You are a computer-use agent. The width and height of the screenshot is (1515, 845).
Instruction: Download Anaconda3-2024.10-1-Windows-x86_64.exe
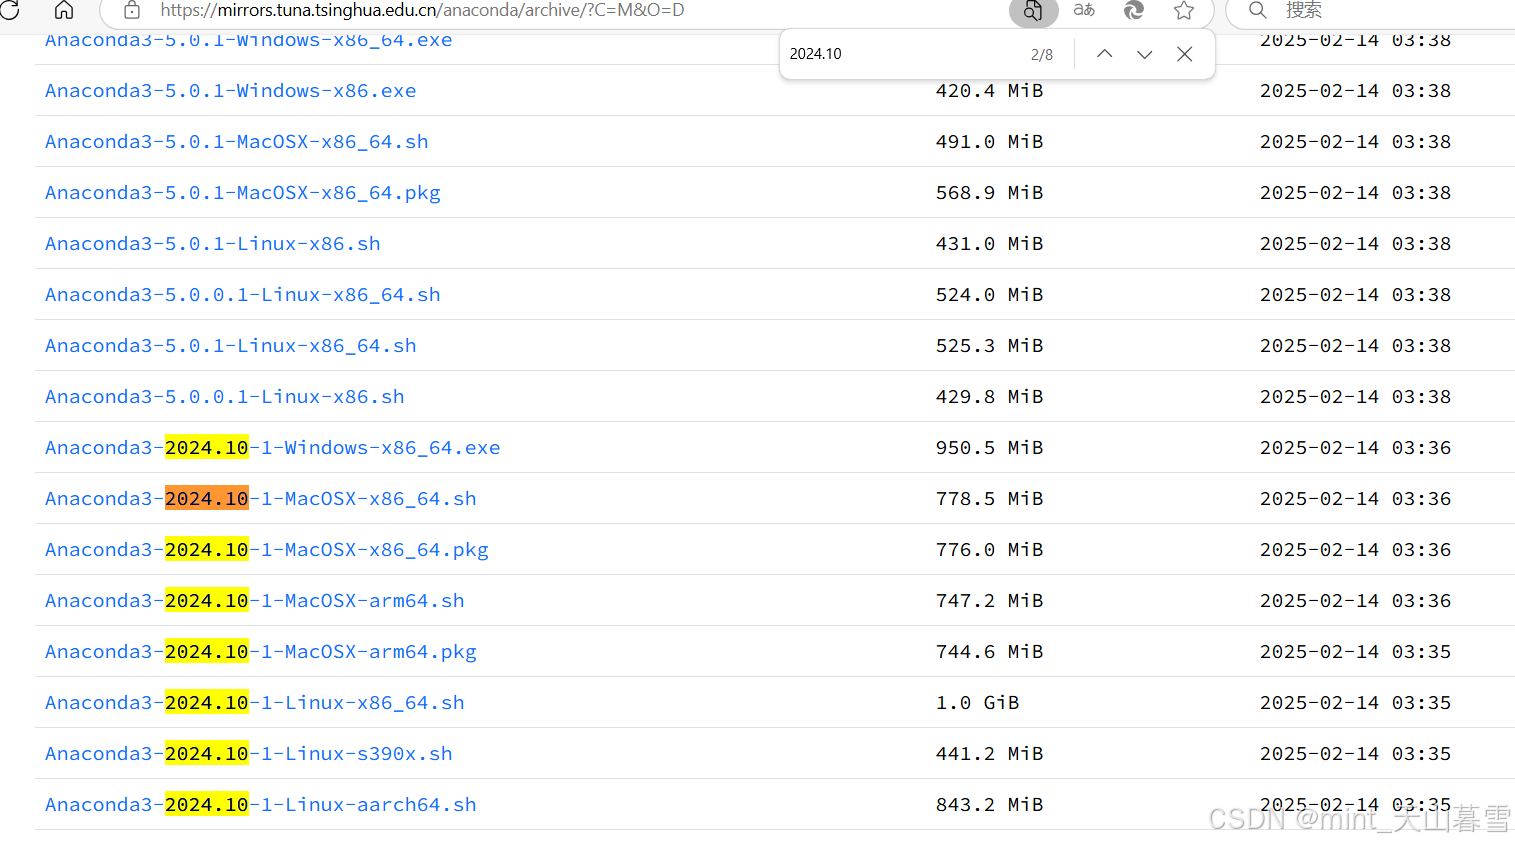272,448
